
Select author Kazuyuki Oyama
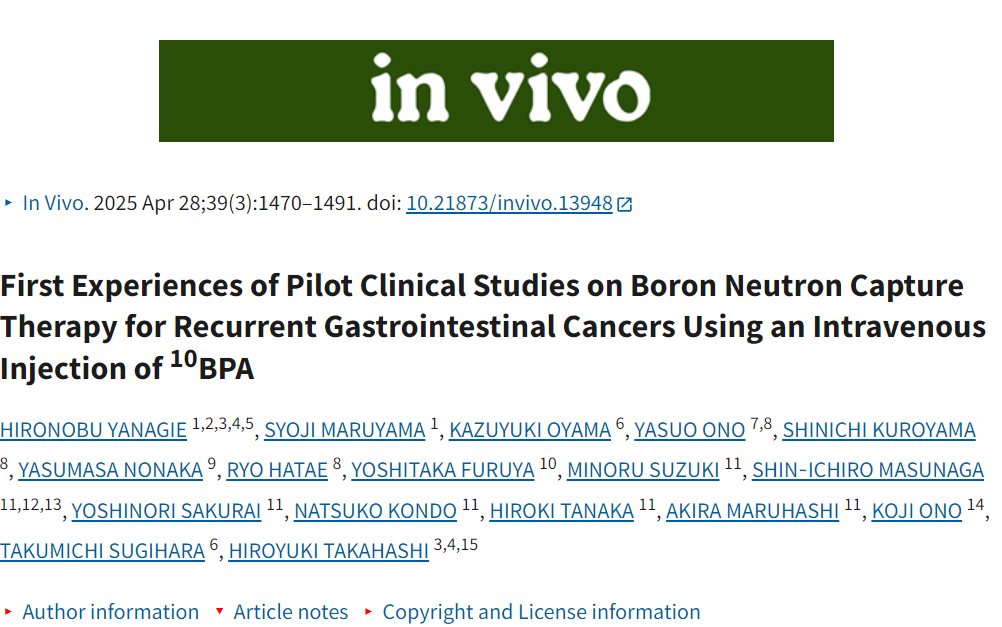530,430
